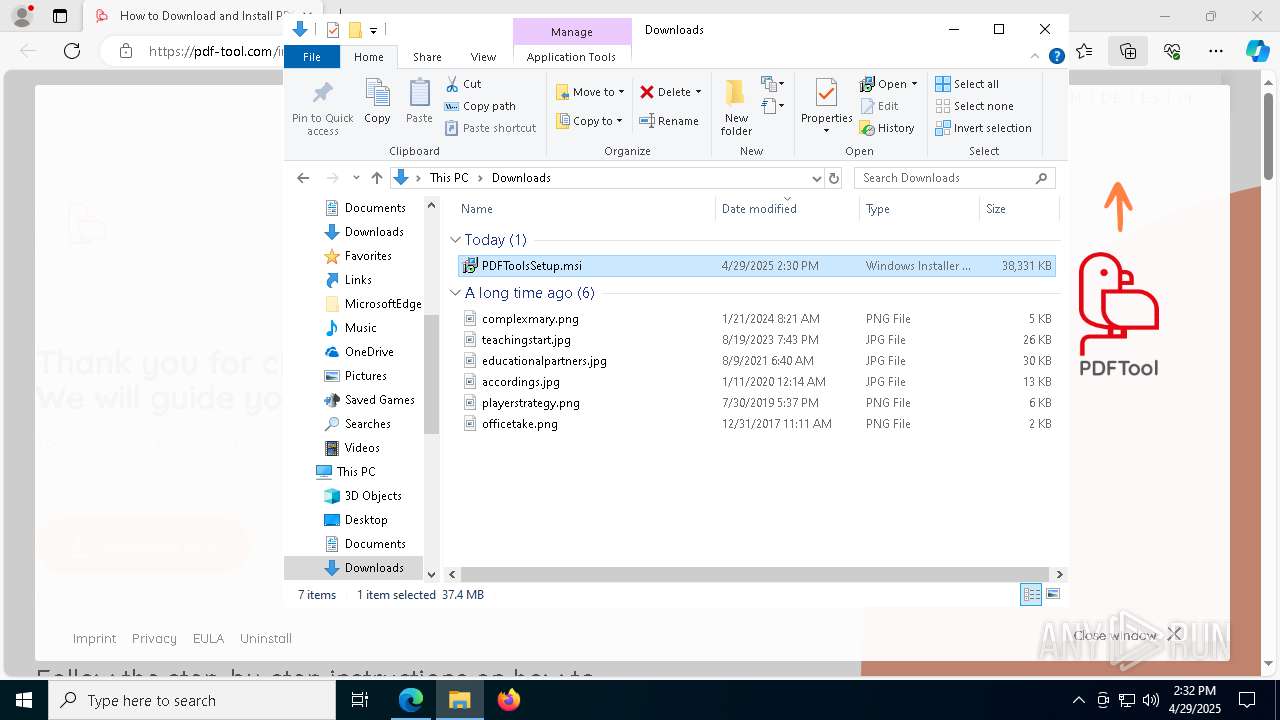Viewport: 1280px width, 720px height.
Task: Select the educationalpartners.jpg file
Action: click(x=756, y=361)
